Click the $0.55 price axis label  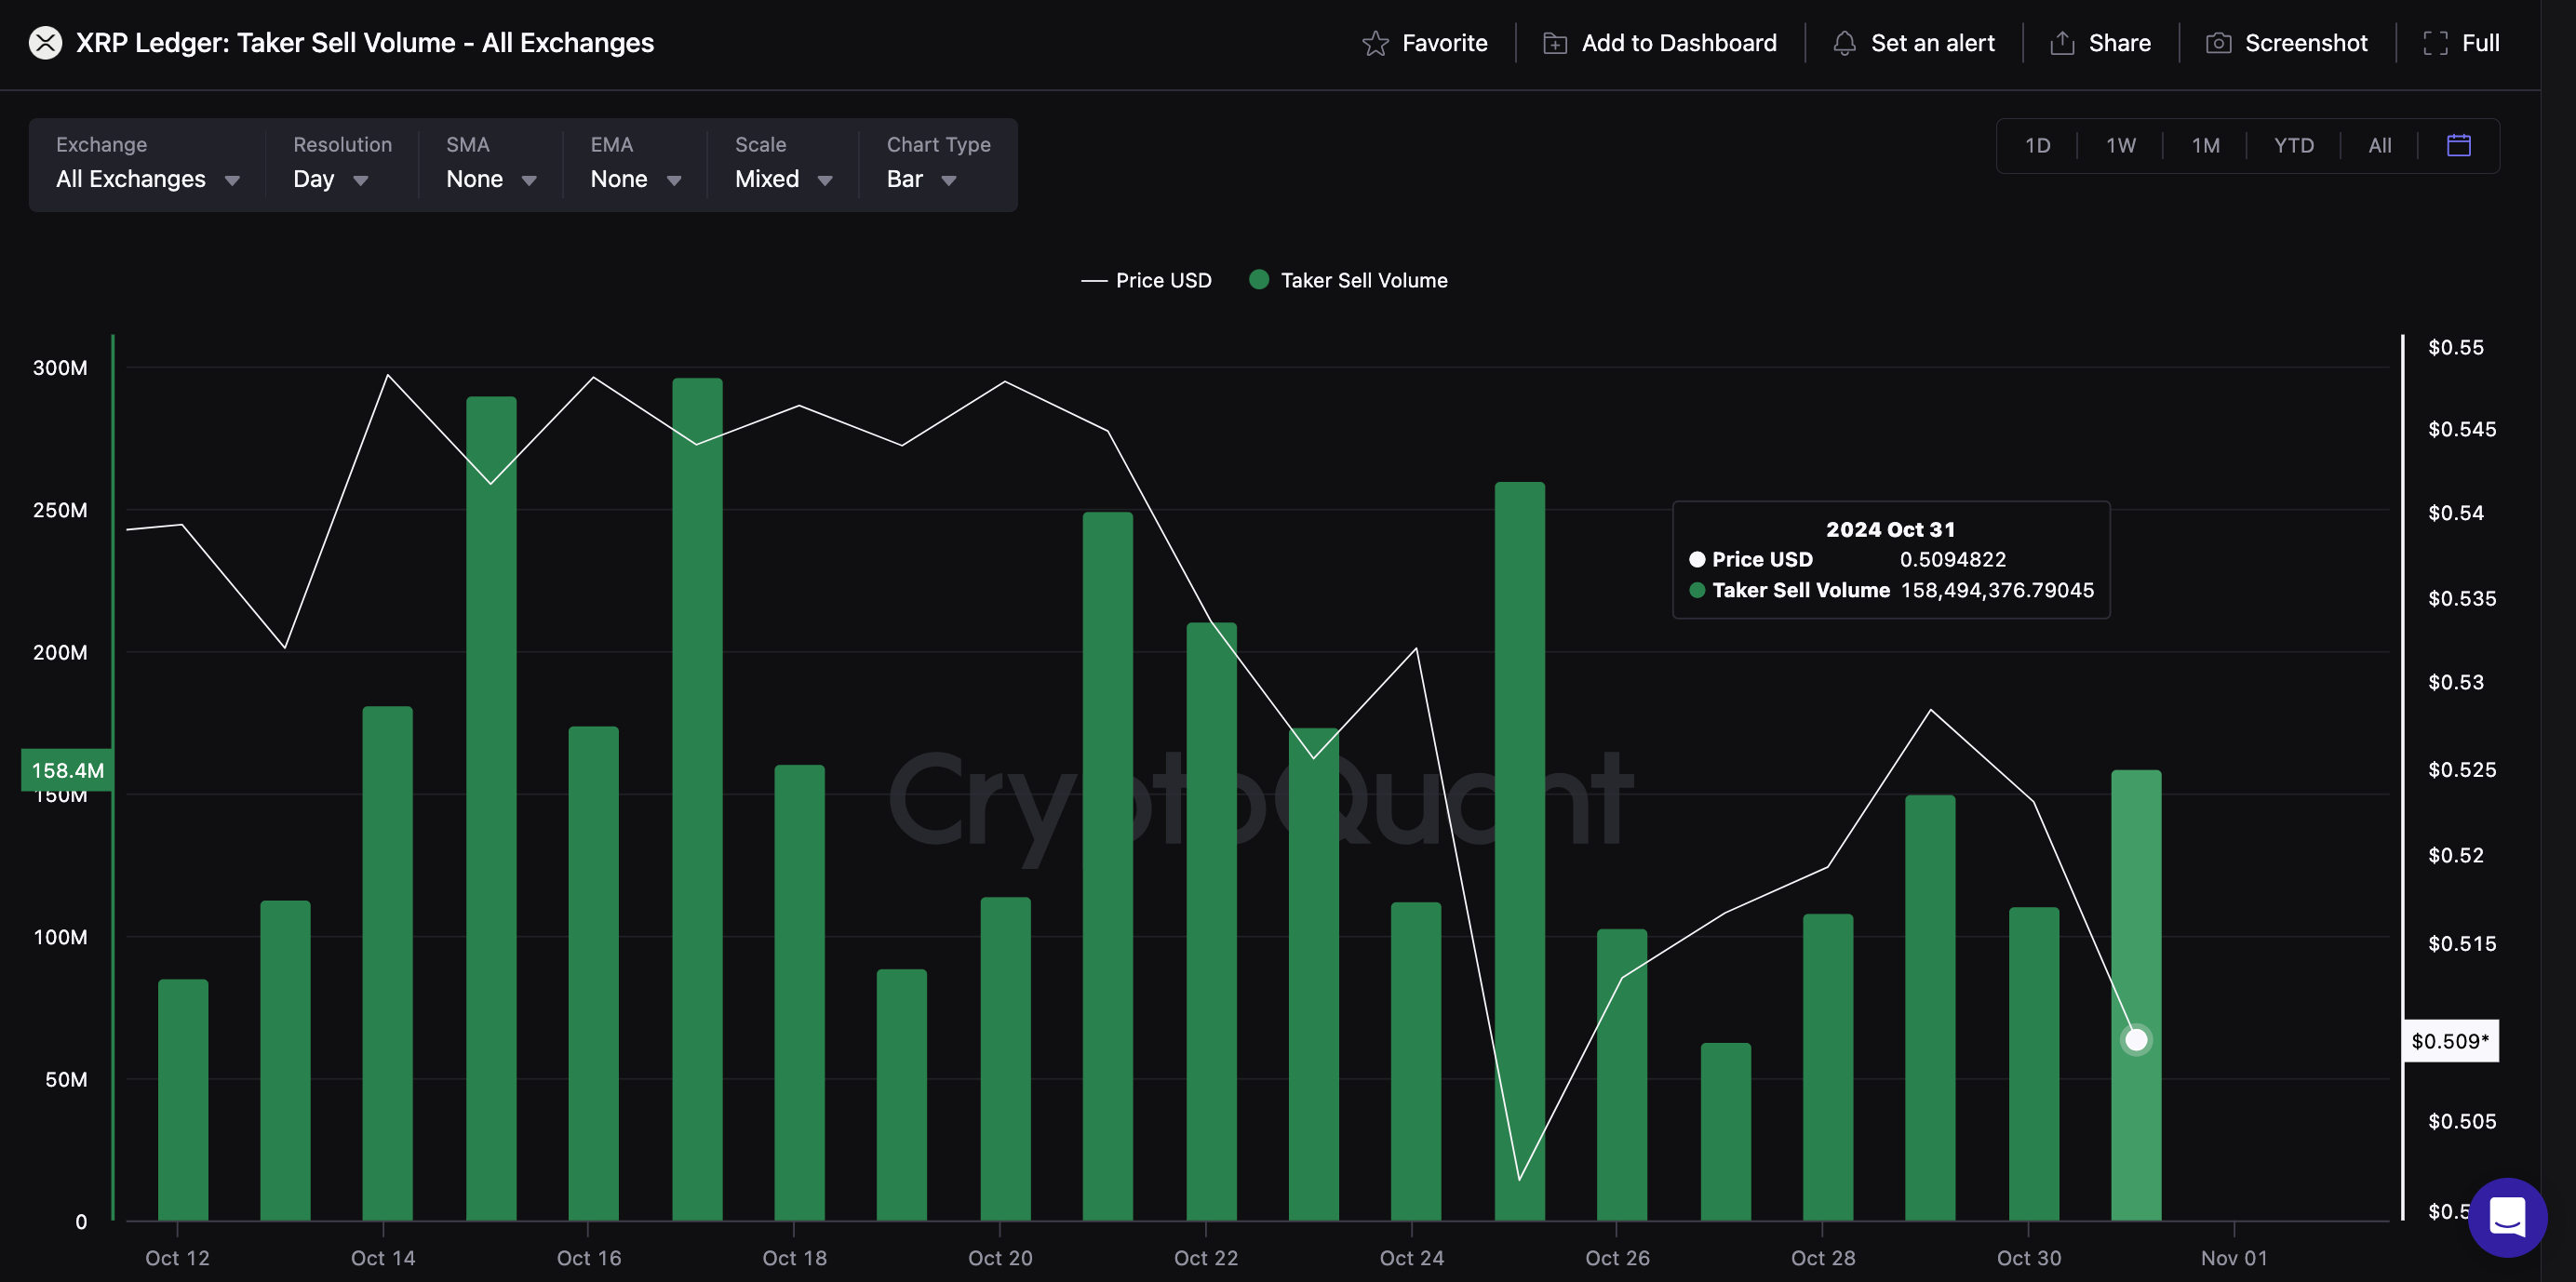point(2455,347)
